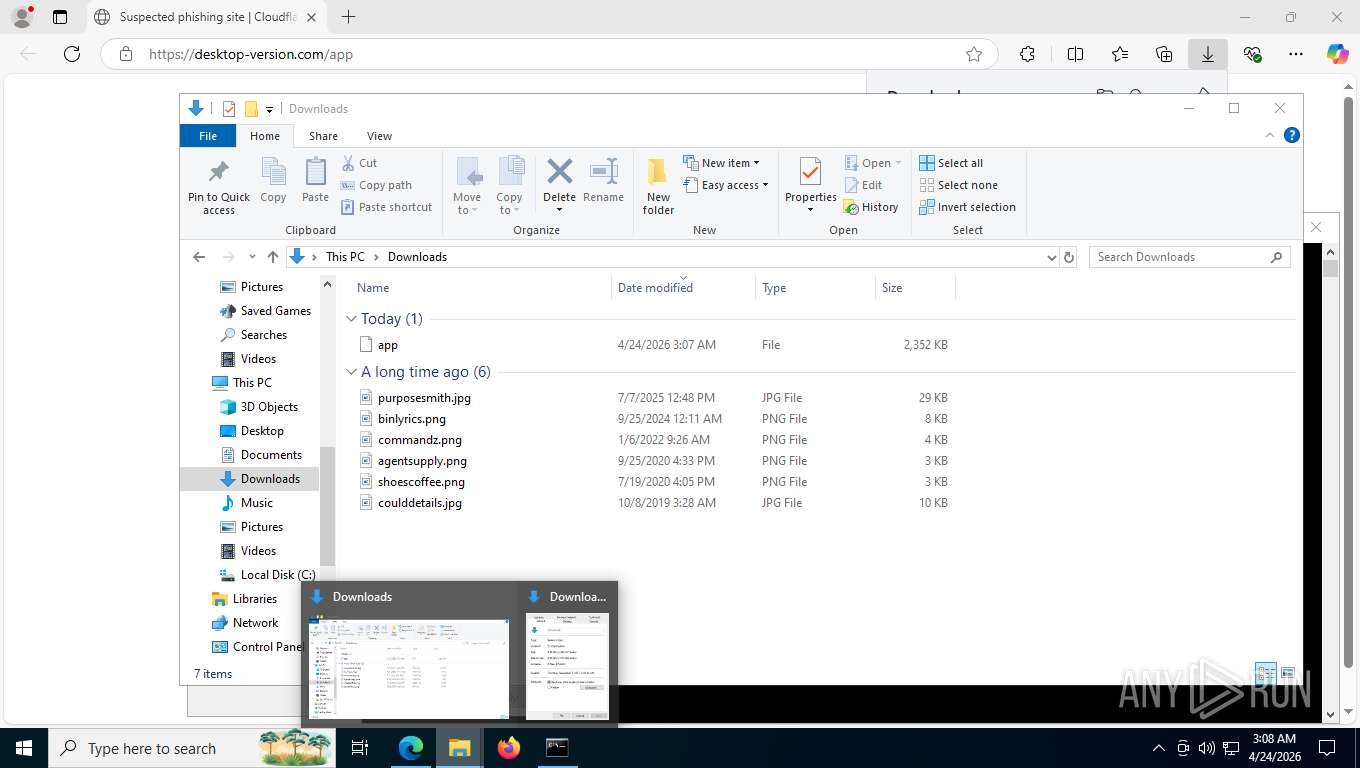This screenshot has width=1360, height=768.
Task: Switch to the Share ribbon tab
Action: (323, 136)
